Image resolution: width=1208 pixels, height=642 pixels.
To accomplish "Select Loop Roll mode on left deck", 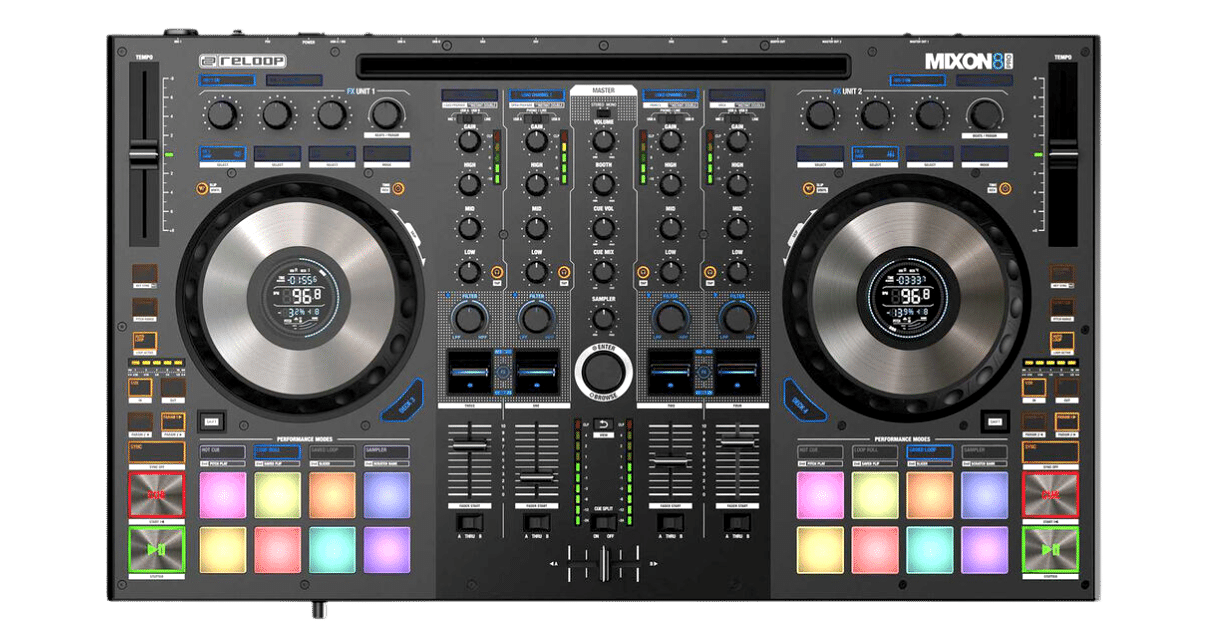I will coord(277,452).
